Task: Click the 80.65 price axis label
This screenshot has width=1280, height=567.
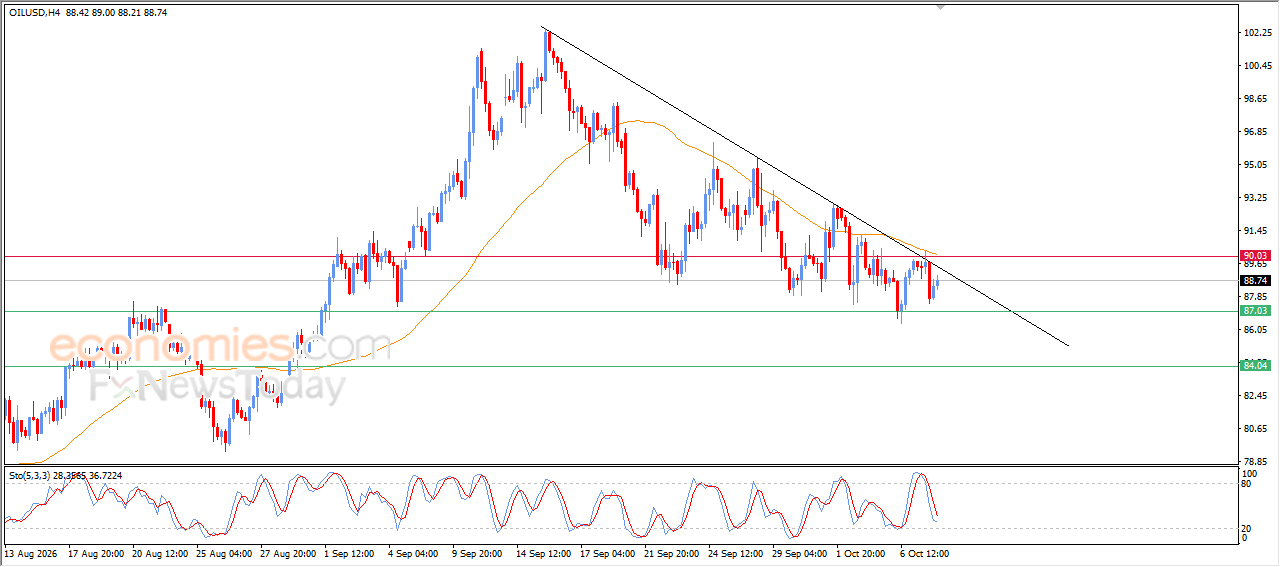Action: [1257, 429]
